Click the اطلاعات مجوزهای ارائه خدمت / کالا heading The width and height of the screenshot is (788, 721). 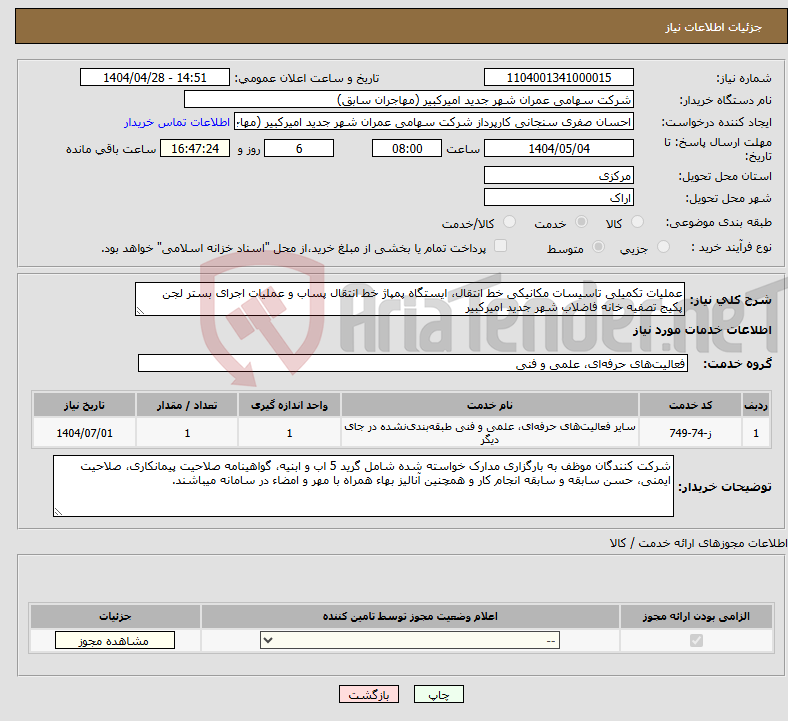pos(698,543)
